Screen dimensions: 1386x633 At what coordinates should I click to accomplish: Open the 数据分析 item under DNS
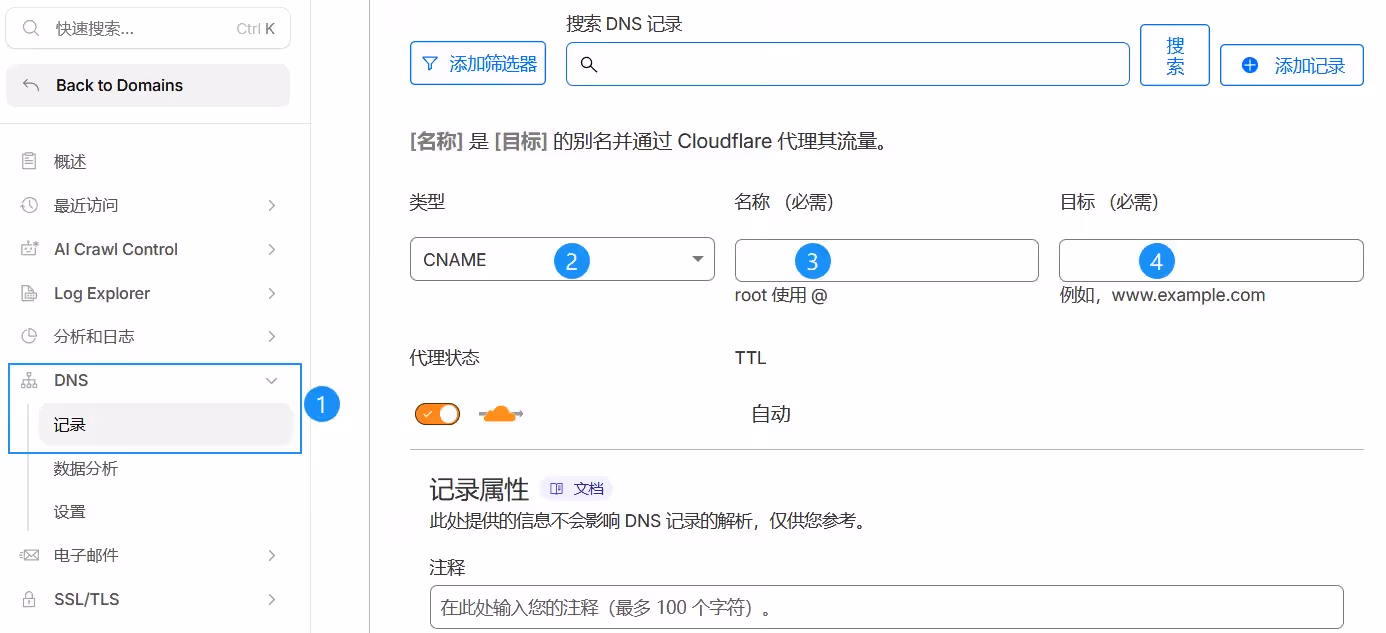[86, 468]
